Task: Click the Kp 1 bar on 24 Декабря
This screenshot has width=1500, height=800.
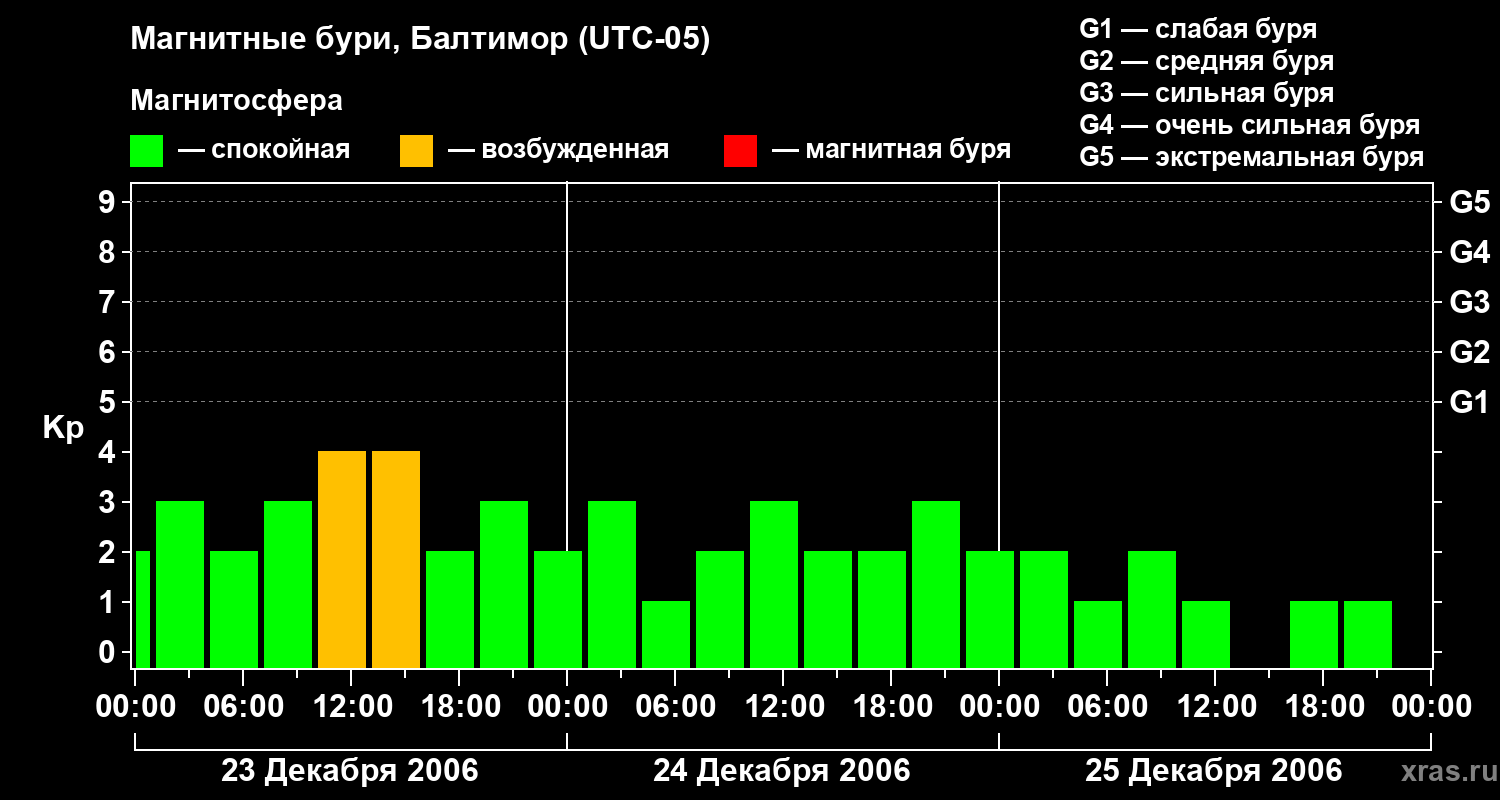Action: [666, 635]
